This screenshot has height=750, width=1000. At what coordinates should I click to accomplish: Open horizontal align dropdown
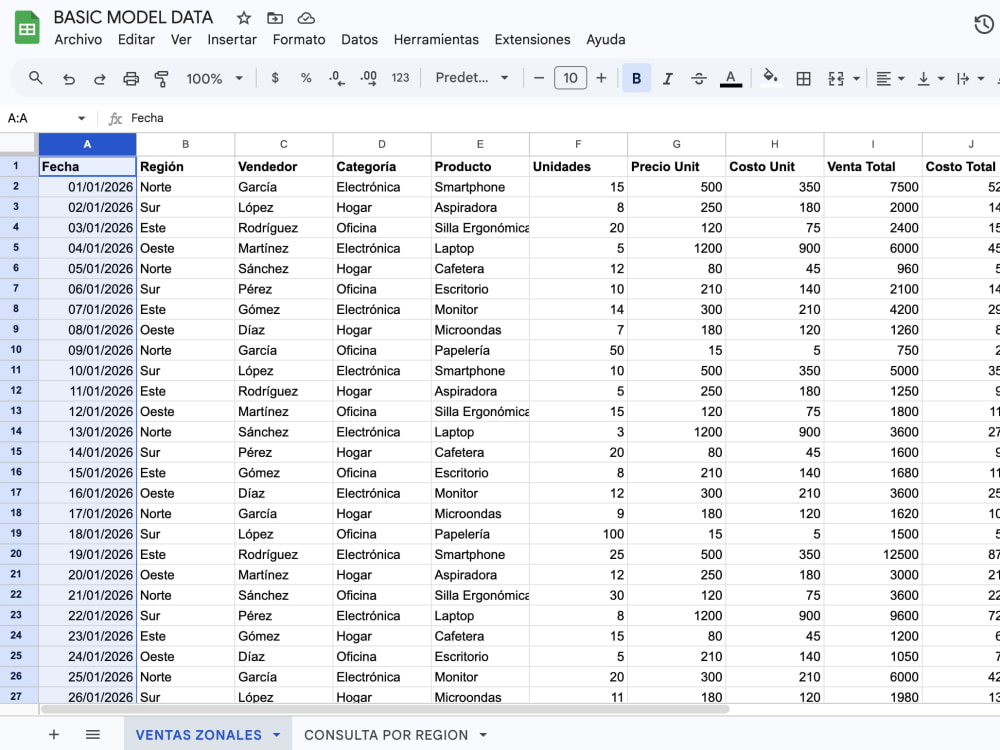pyautogui.click(x=890, y=78)
